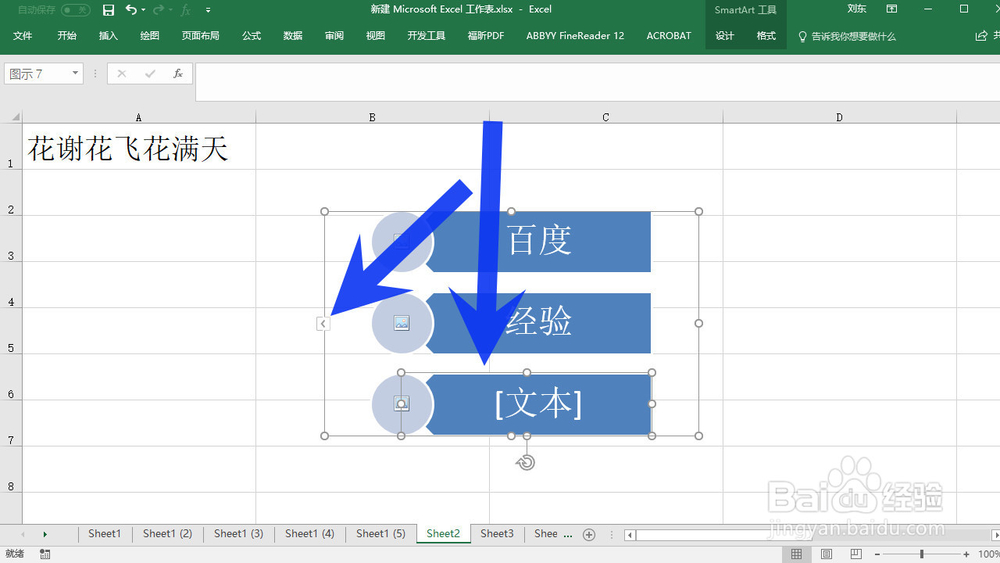Click the zoom slider handle
The width and height of the screenshot is (1000, 563).
coord(922,554)
